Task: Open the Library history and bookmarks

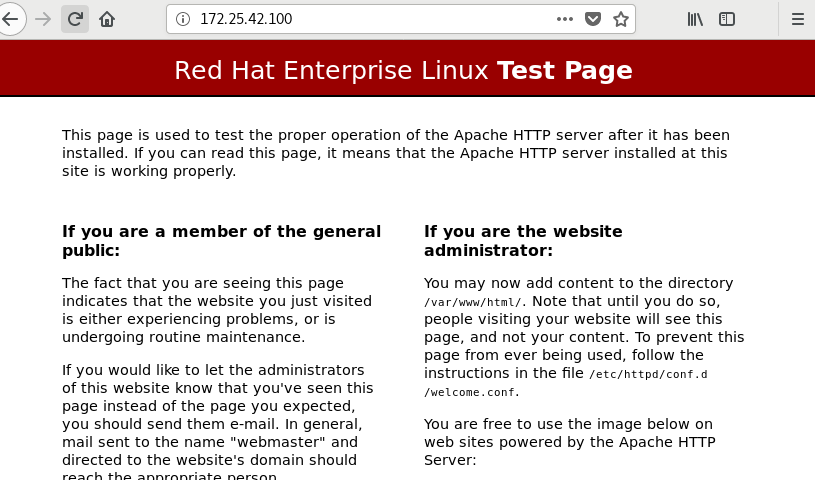Action: point(695,19)
